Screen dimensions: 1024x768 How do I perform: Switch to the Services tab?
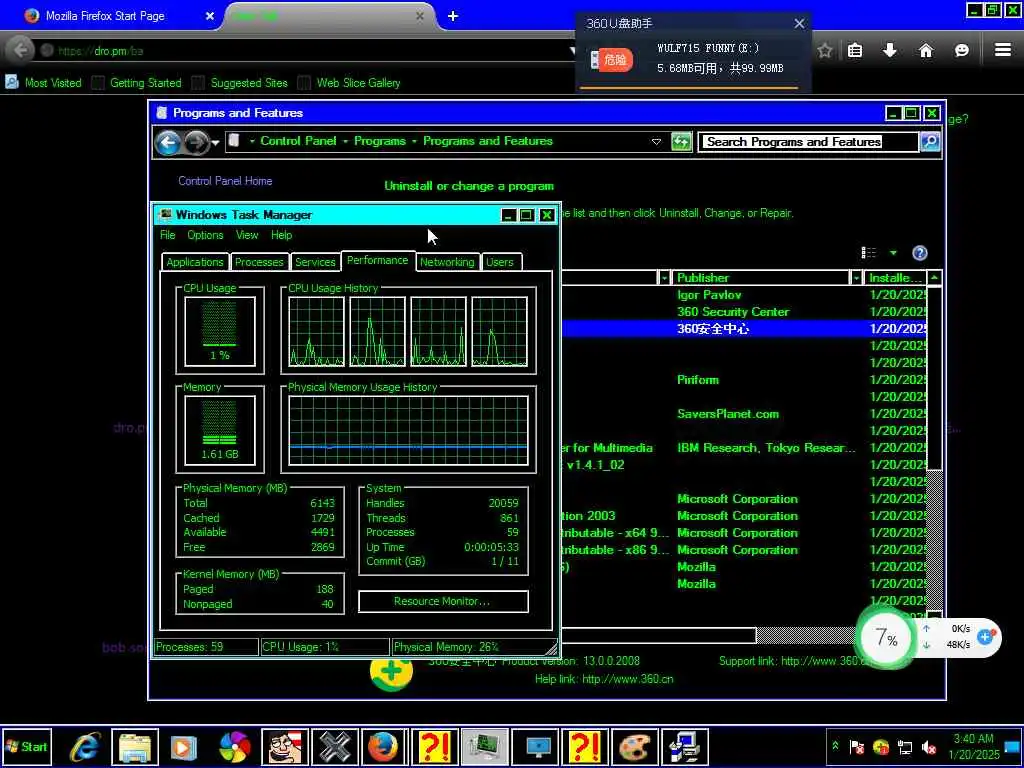click(x=315, y=262)
